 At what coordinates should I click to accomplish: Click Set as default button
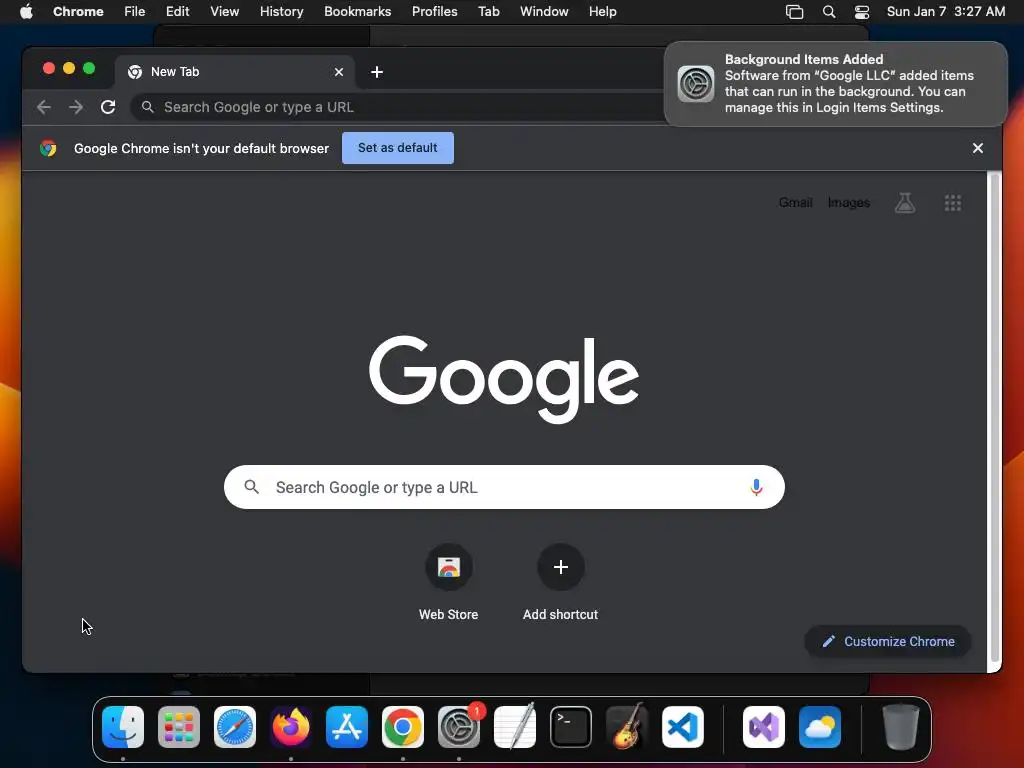point(398,148)
